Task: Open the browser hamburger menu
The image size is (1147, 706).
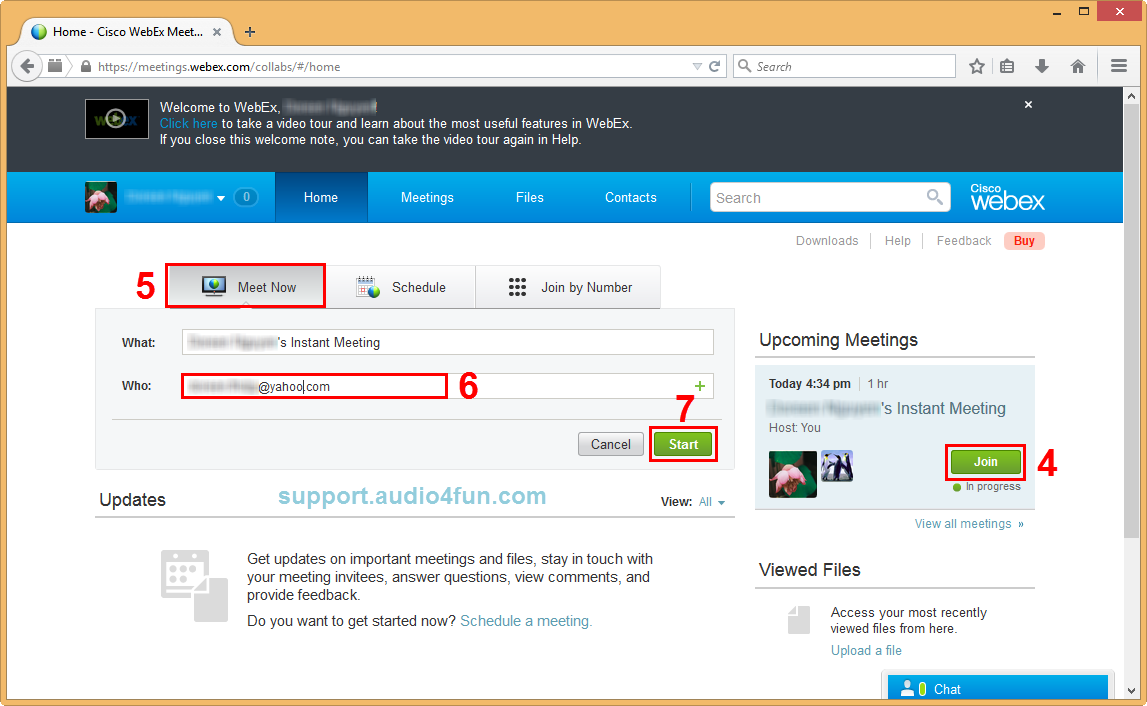Action: tap(1118, 67)
